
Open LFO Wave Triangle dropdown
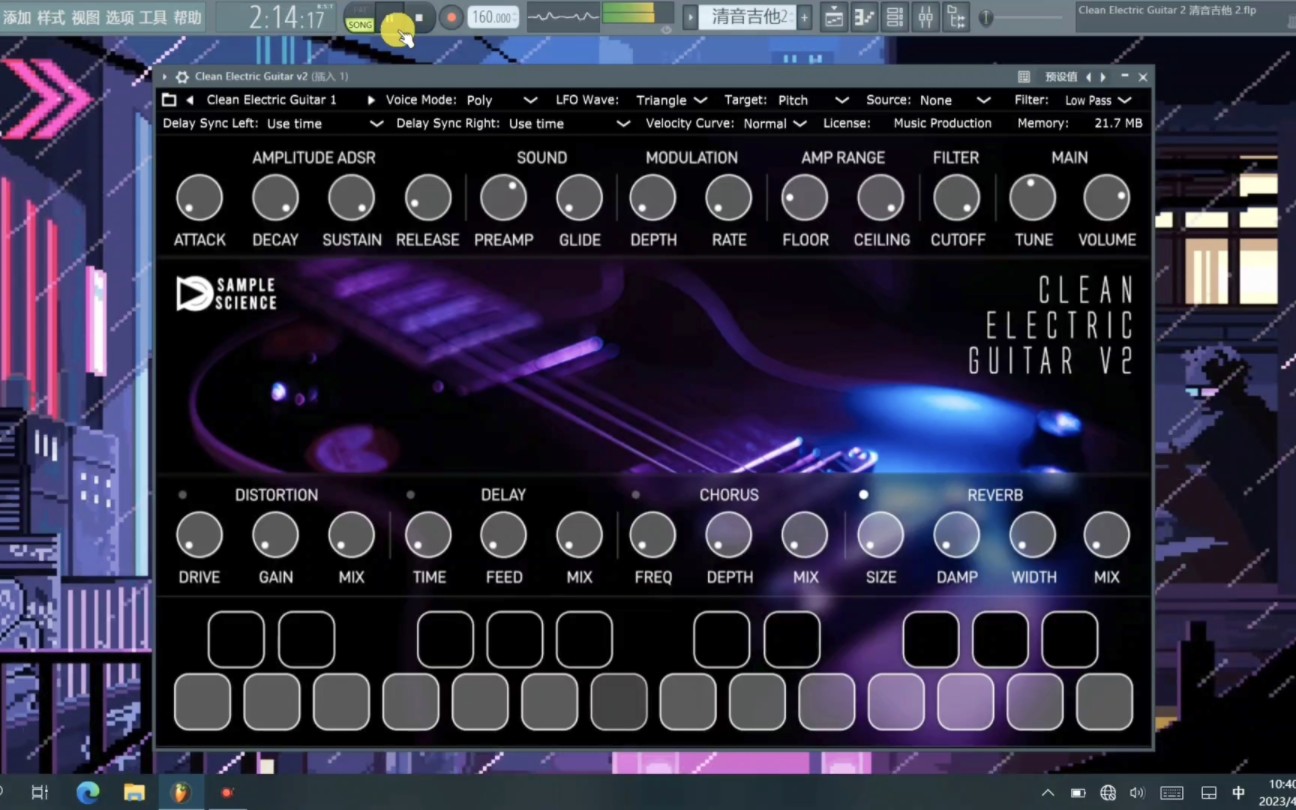[671, 100]
